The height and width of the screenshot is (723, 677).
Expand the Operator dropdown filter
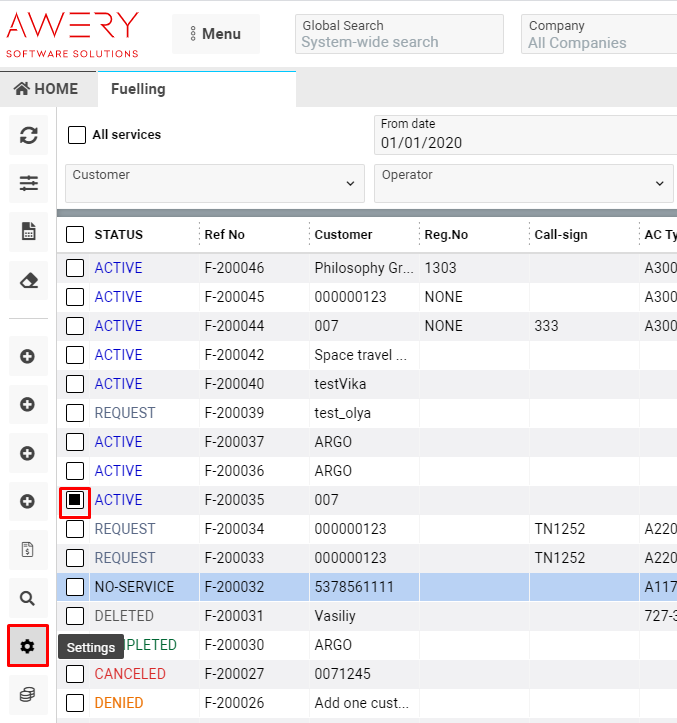coord(522,183)
